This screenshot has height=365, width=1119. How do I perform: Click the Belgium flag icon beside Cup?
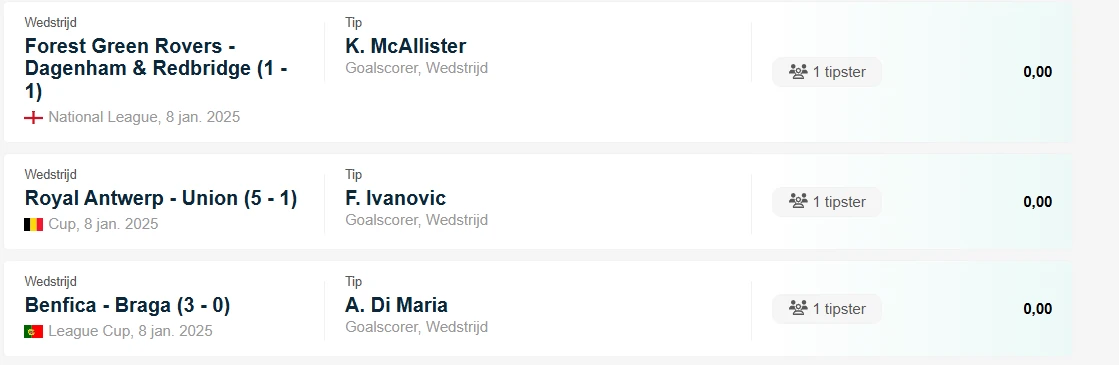point(34,224)
